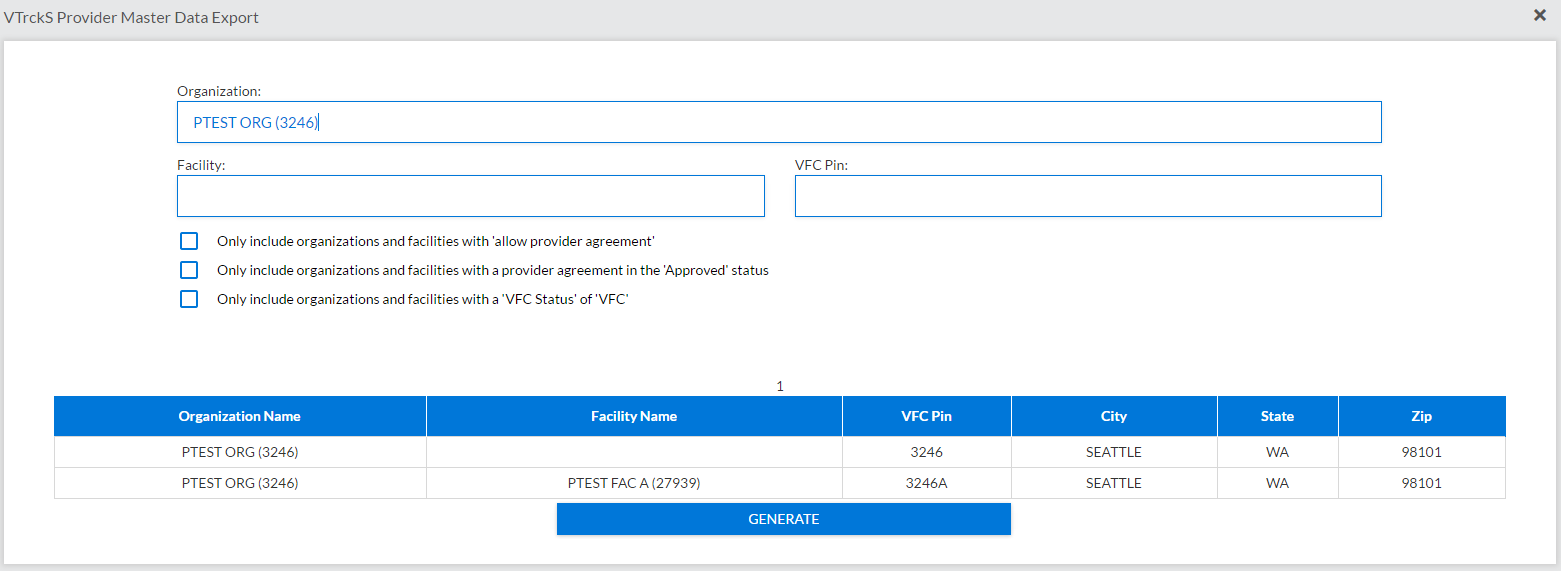Image resolution: width=1561 pixels, height=571 pixels.
Task: Click the City column header
Action: [1114, 416]
